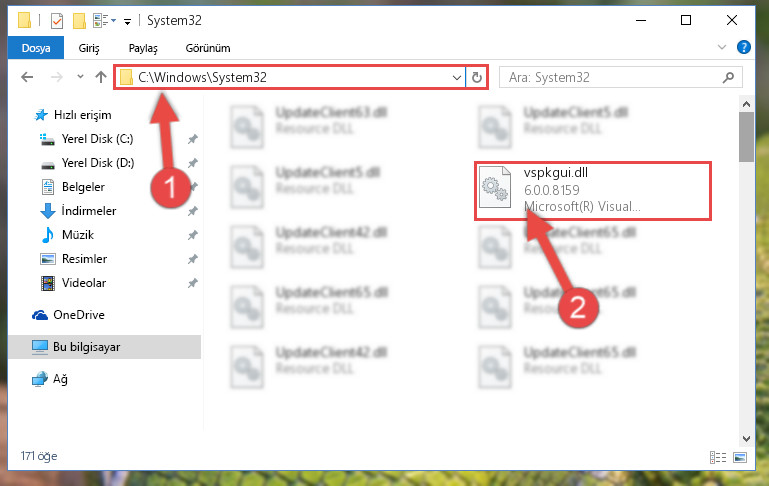This screenshot has height=486, width=769.
Task: Unpin Yerel Disk (C:) from quick access
Action: point(193,139)
